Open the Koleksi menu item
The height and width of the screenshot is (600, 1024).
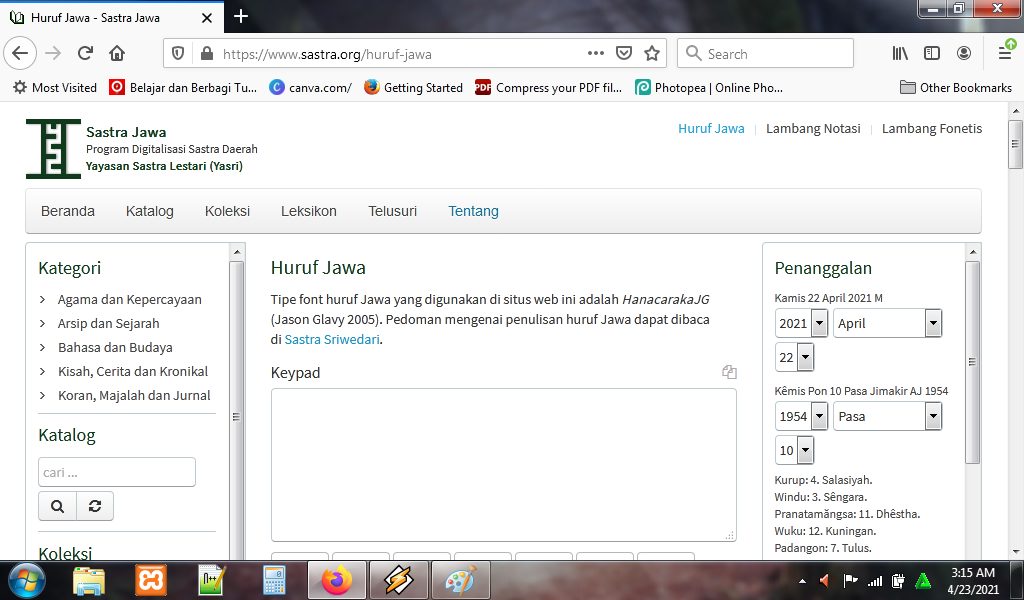coord(227,211)
